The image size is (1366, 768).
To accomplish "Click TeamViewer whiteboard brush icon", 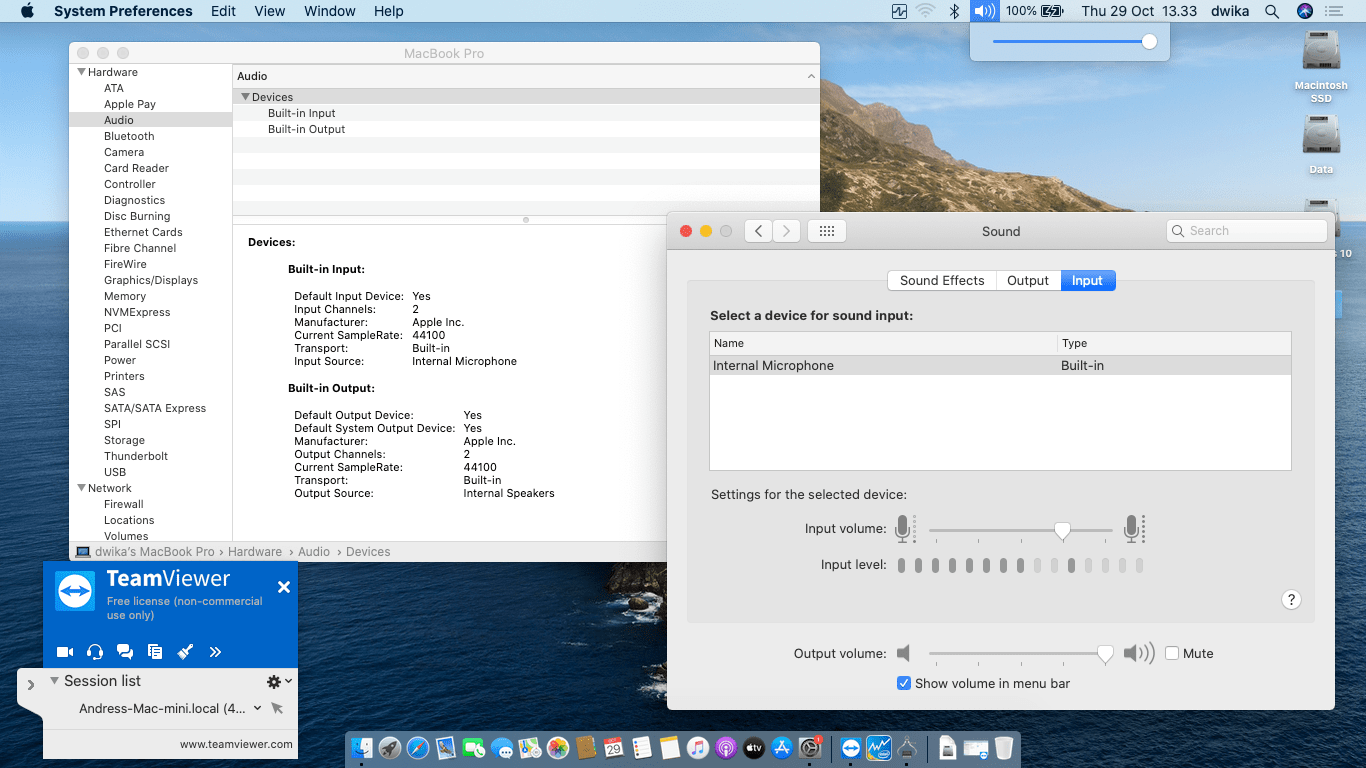I will point(185,652).
